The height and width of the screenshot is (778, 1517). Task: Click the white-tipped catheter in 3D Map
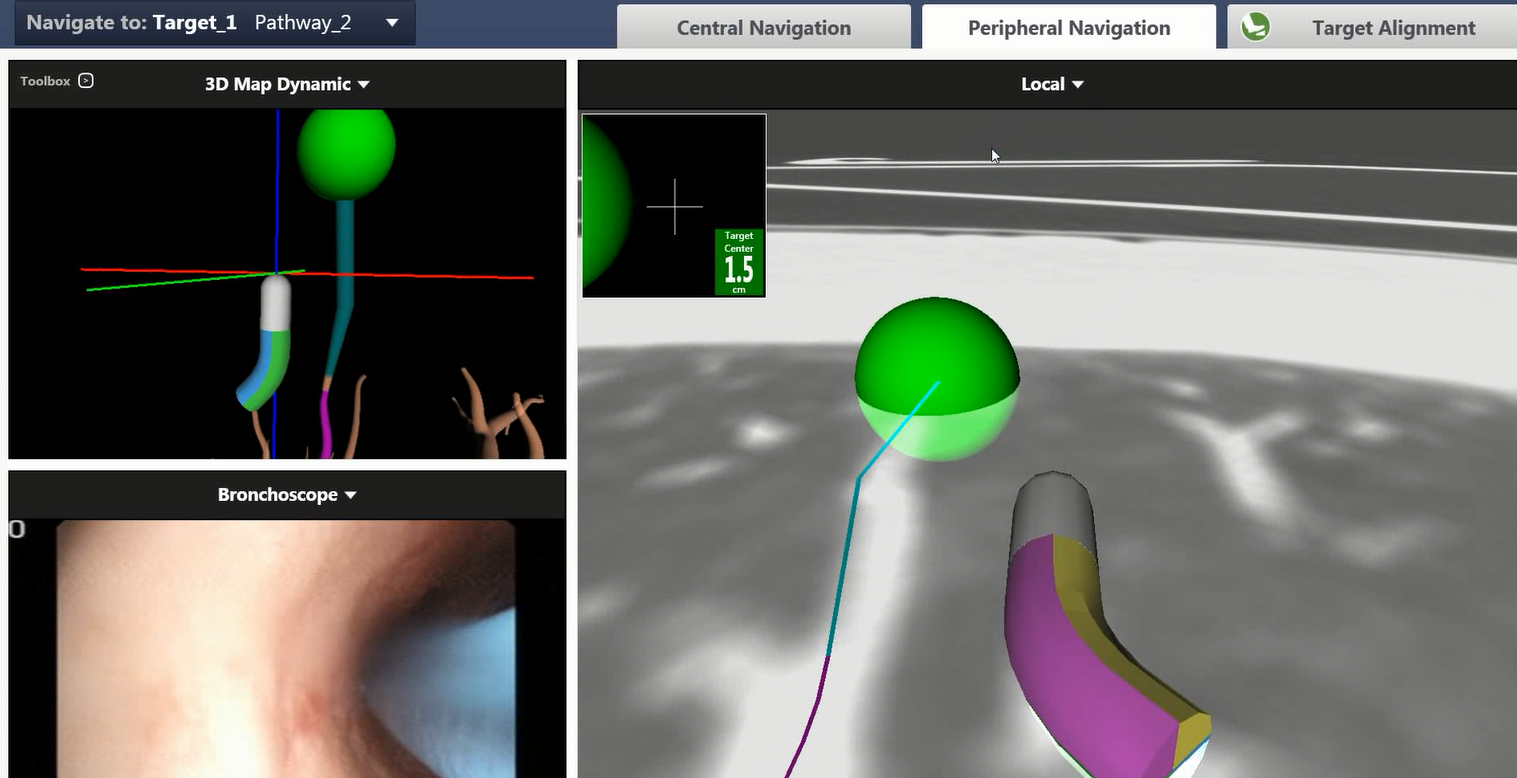click(x=274, y=303)
